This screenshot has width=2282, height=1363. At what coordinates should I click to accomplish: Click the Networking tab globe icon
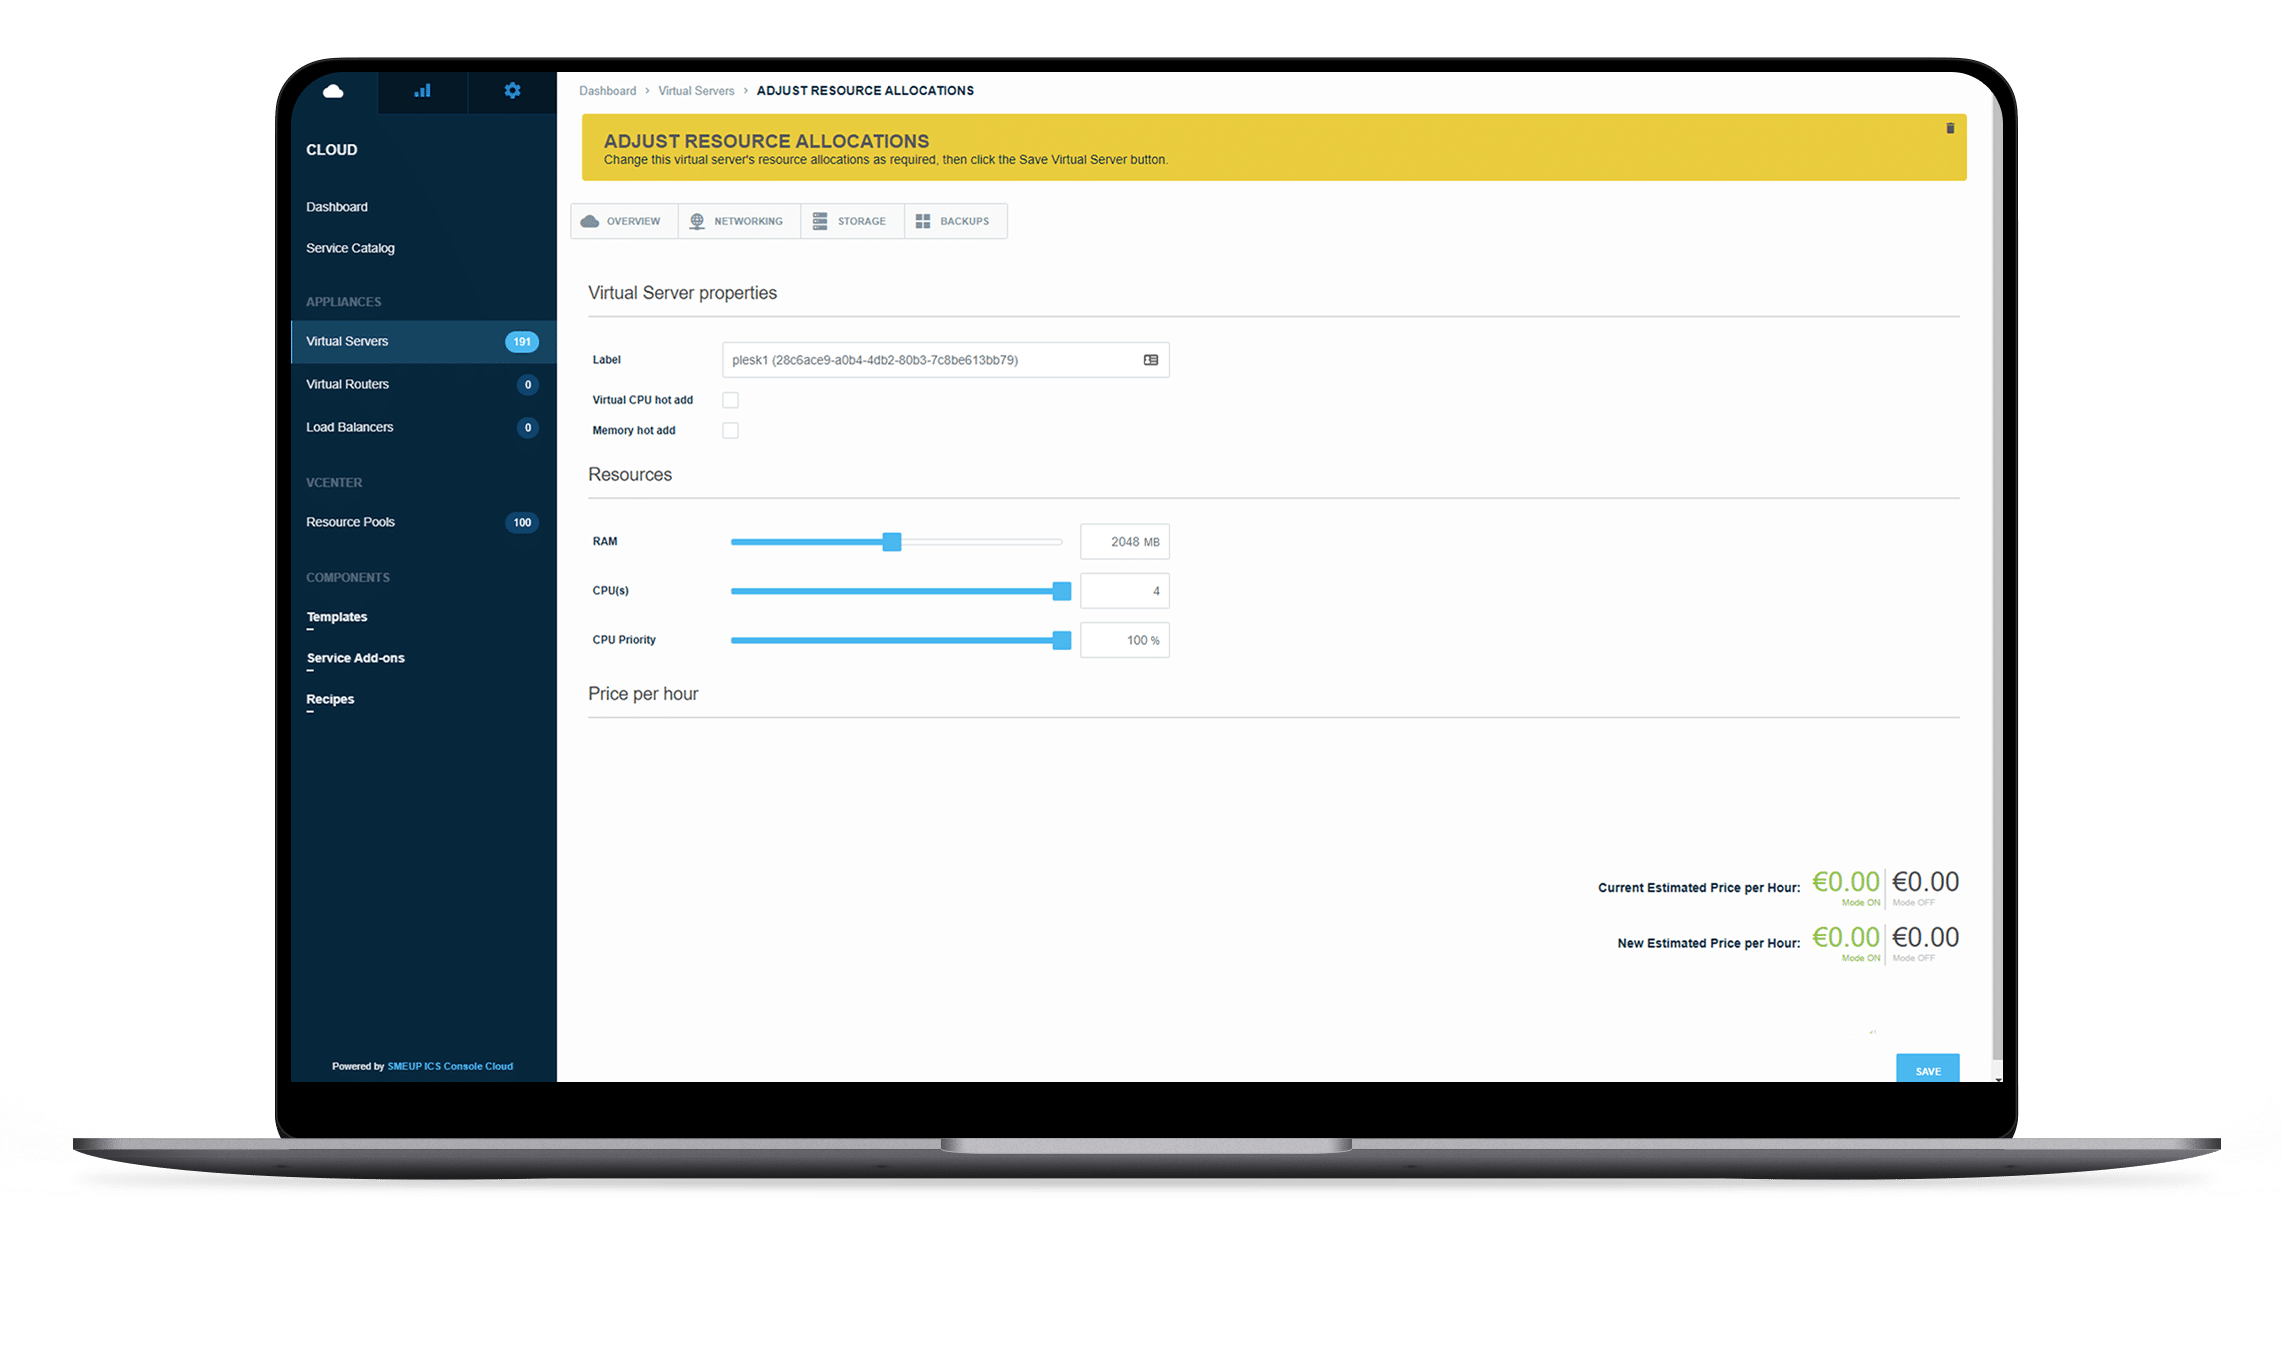coord(697,221)
